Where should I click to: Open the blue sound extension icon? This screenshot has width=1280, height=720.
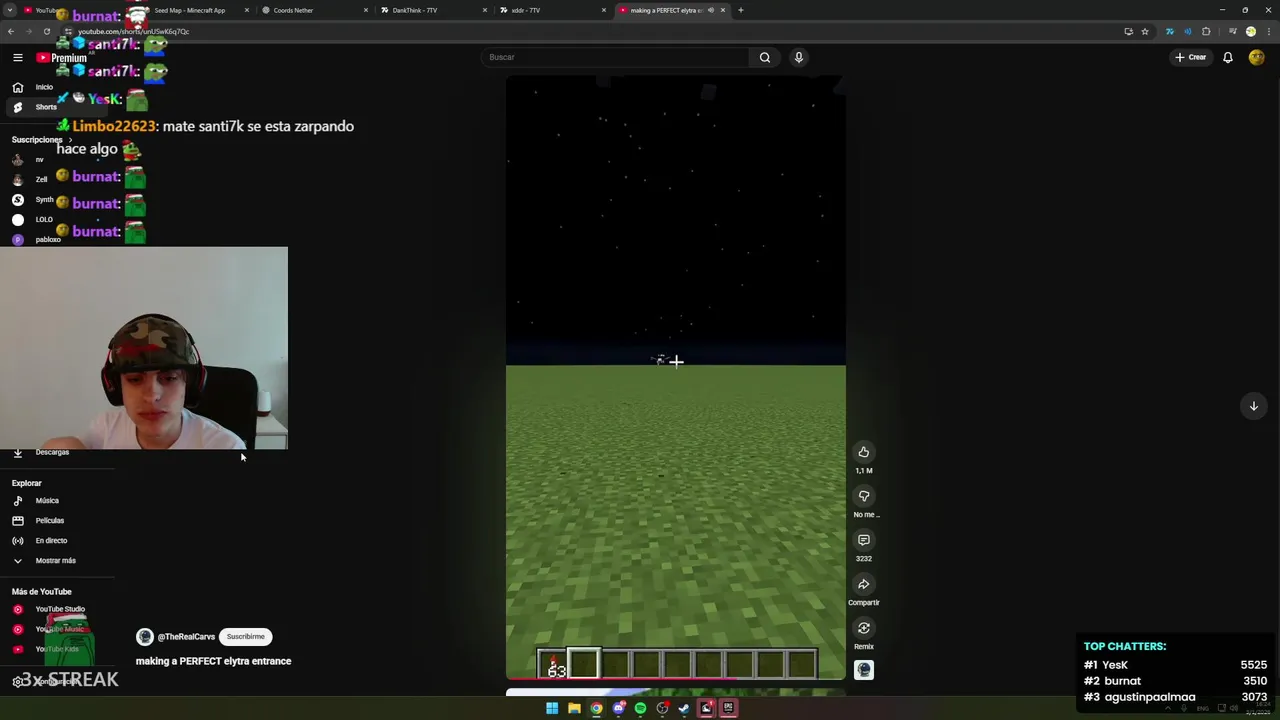point(1187,31)
